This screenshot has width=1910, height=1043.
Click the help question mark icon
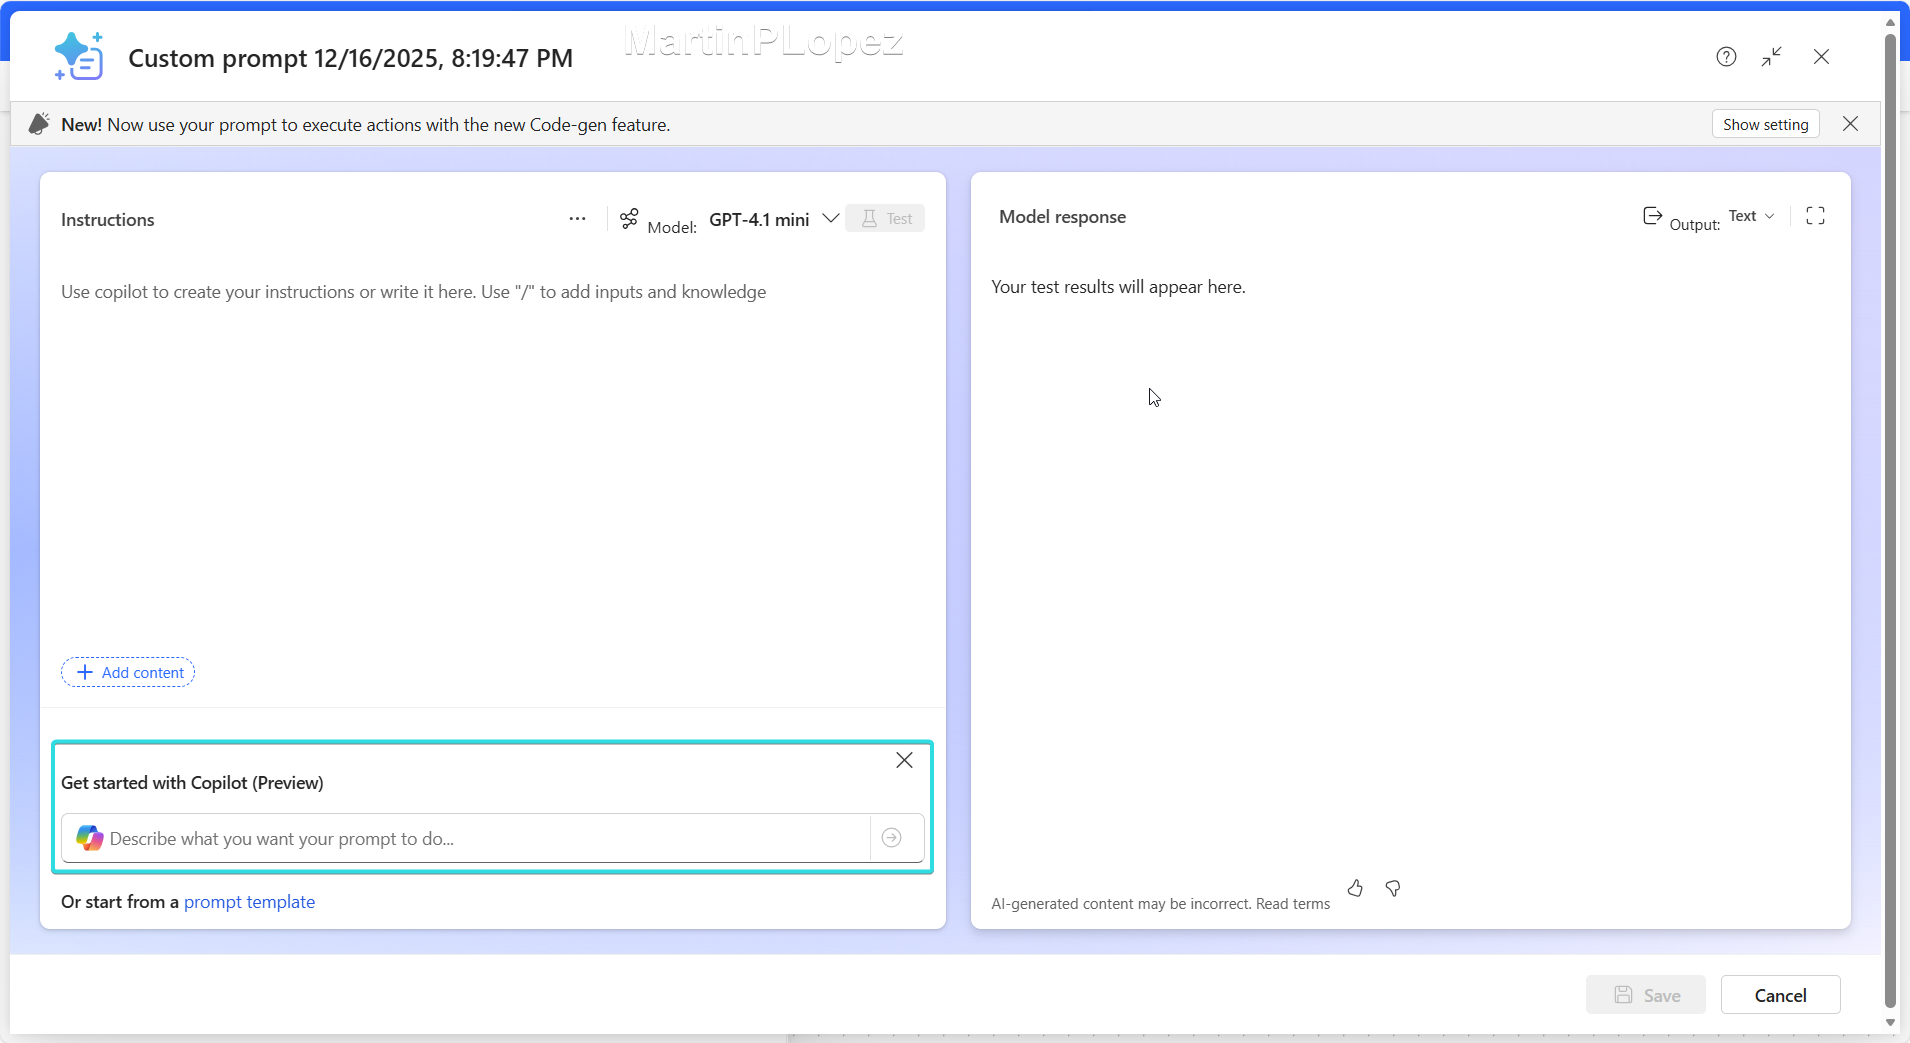coord(1726,57)
